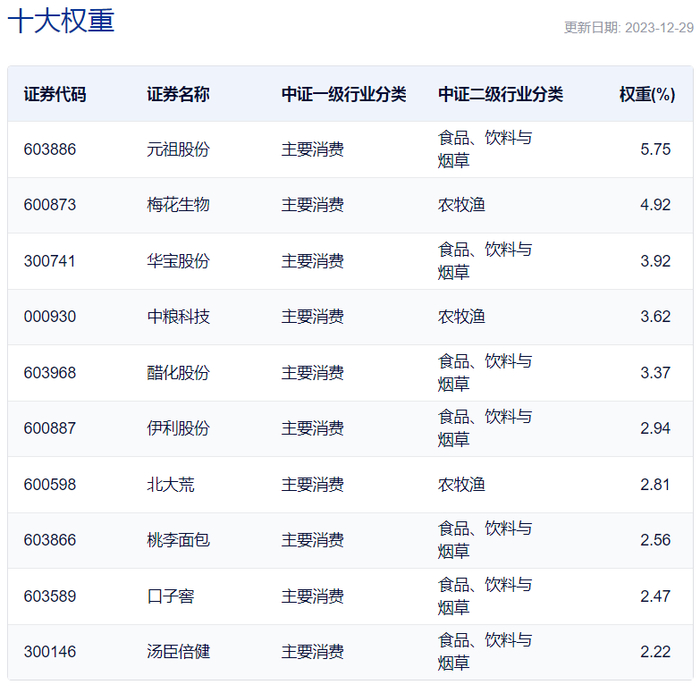Click 主要消费 in the 伊利股份 row
The width and height of the screenshot is (700, 686).
[312, 428]
